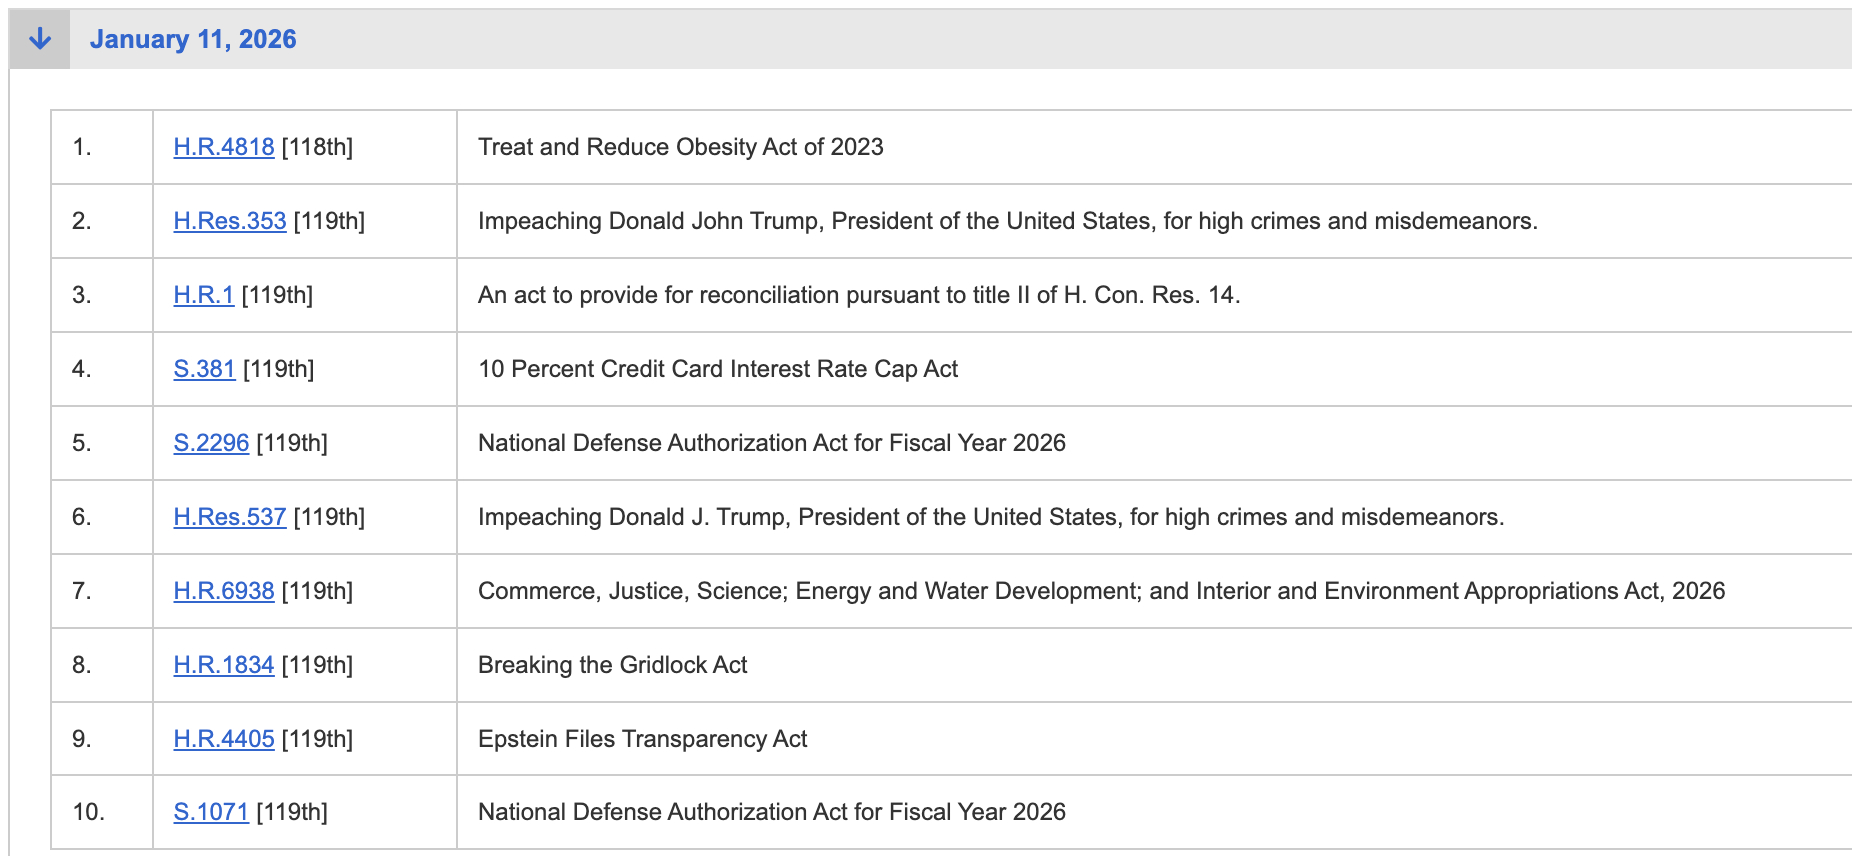Click the Impeaching Donald John Trump title text

(x=1007, y=221)
